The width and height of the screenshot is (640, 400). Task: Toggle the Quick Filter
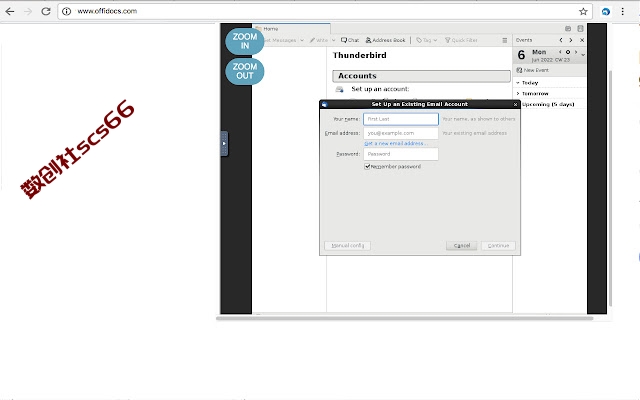coord(461,40)
